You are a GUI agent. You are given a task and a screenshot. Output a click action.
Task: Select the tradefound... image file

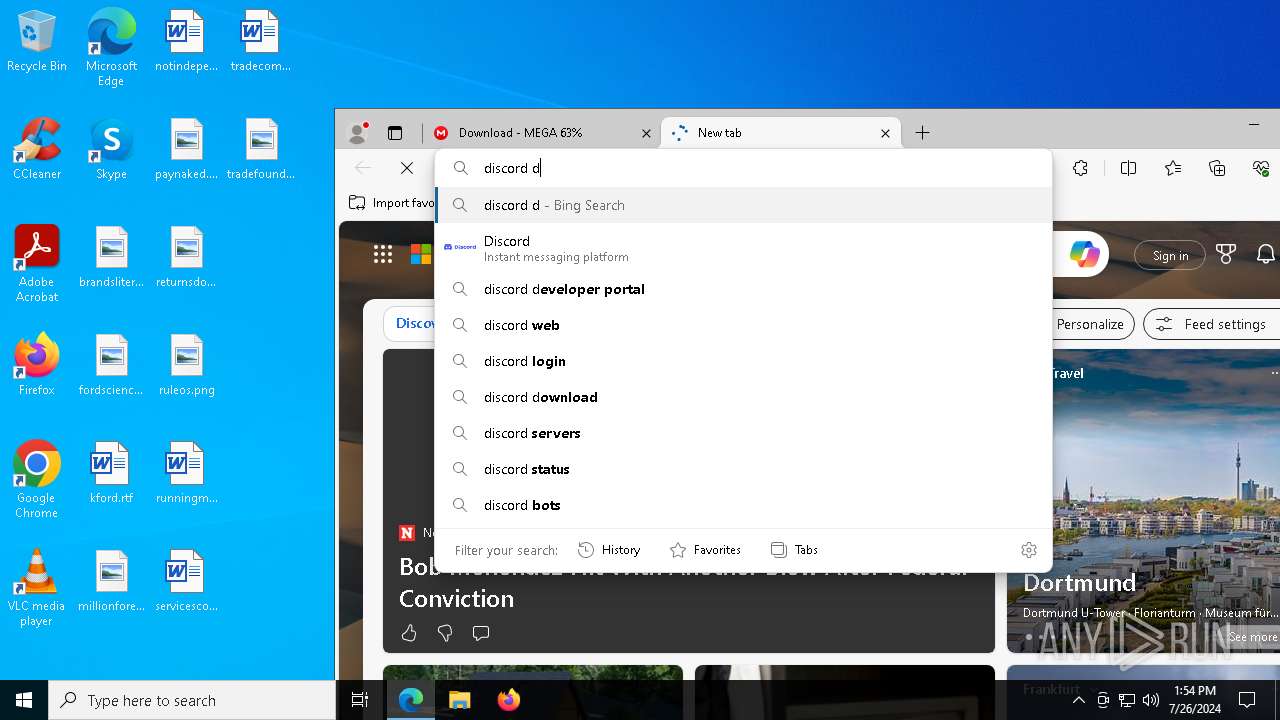(260, 150)
